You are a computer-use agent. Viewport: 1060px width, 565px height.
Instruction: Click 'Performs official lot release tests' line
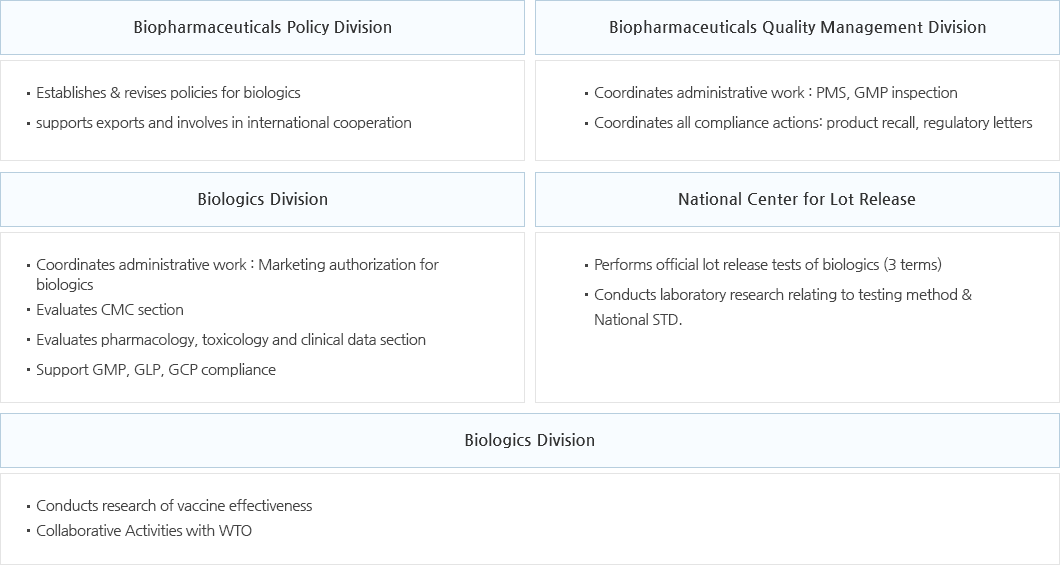coord(768,265)
